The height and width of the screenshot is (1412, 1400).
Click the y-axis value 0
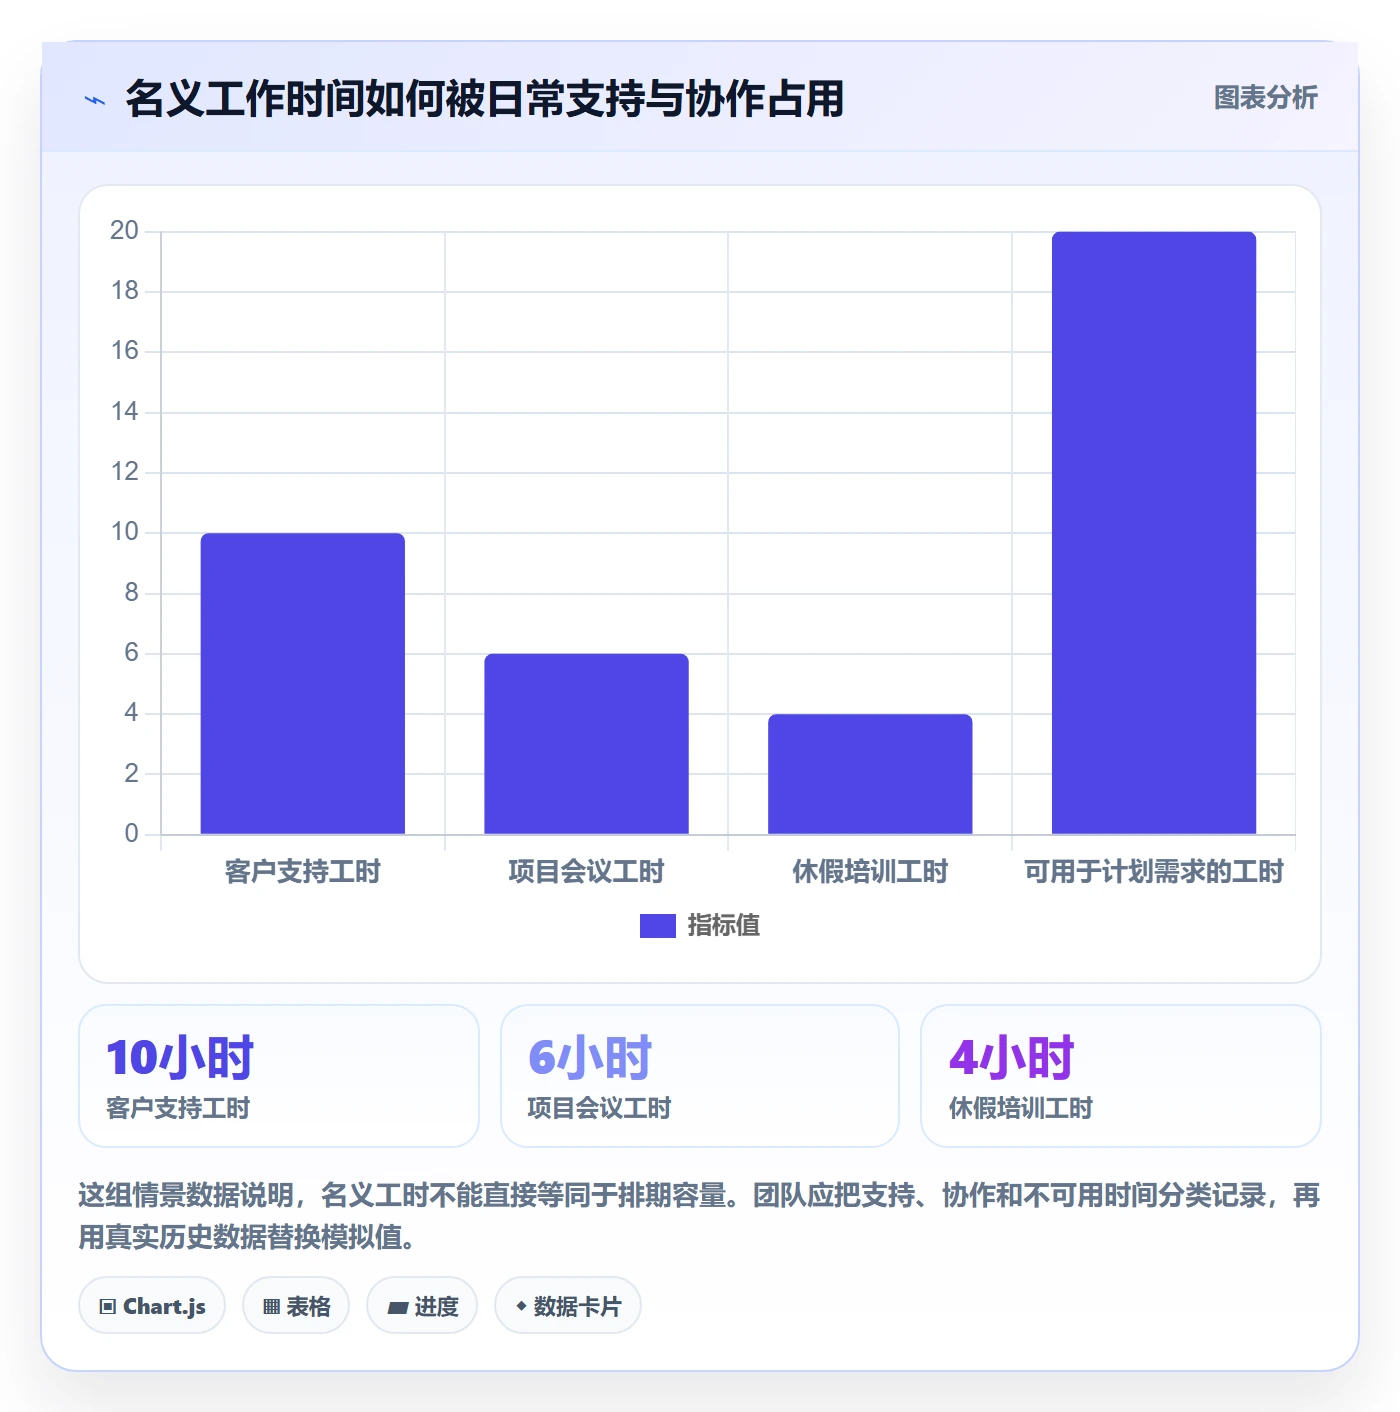131,834
